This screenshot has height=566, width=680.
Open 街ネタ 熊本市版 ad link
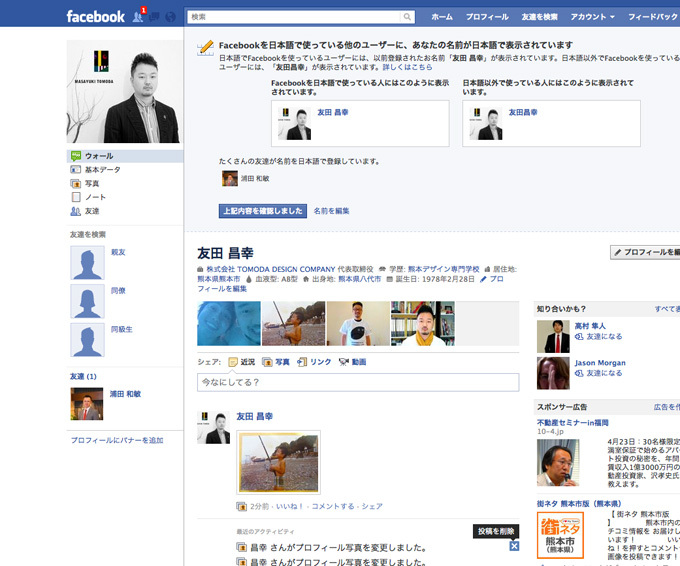[x=579, y=504]
